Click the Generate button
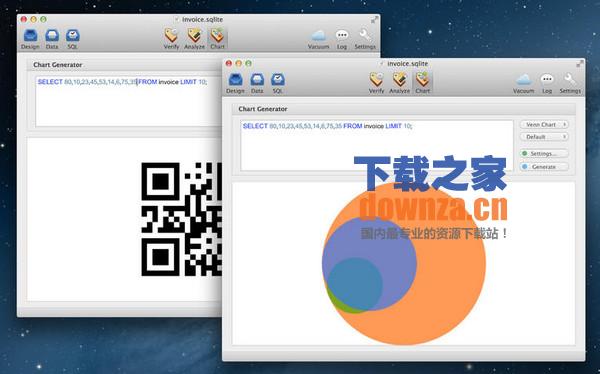Viewport: 600px width, 374px height. coord(544,167)
